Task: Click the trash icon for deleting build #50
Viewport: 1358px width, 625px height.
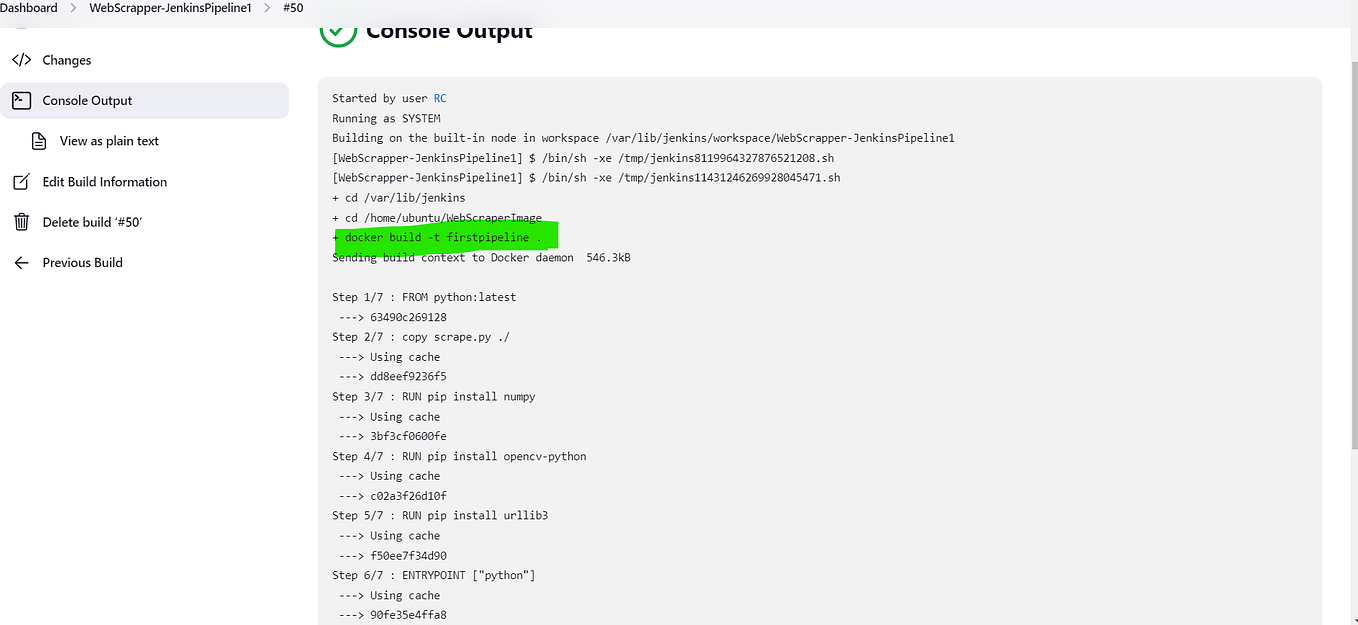Action: pyautogui.click(x=21, y=221)
